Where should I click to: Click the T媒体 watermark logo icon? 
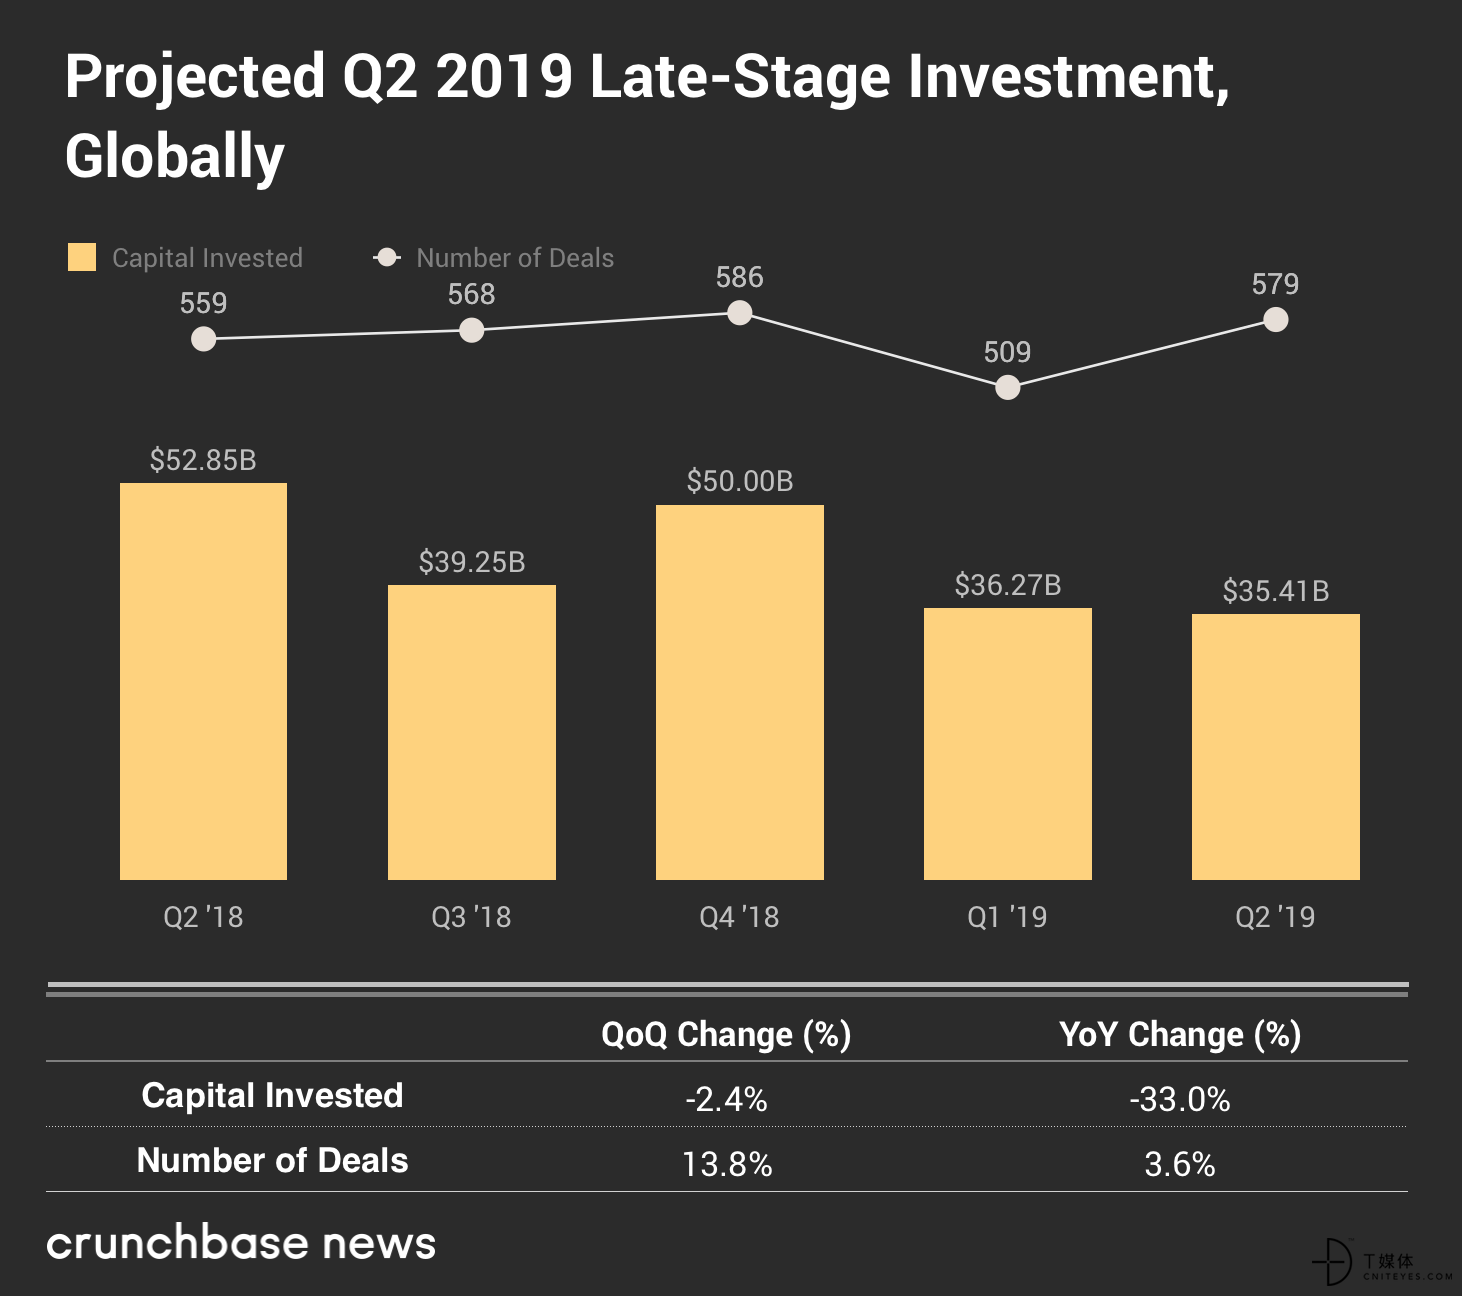[1333, 1261]
